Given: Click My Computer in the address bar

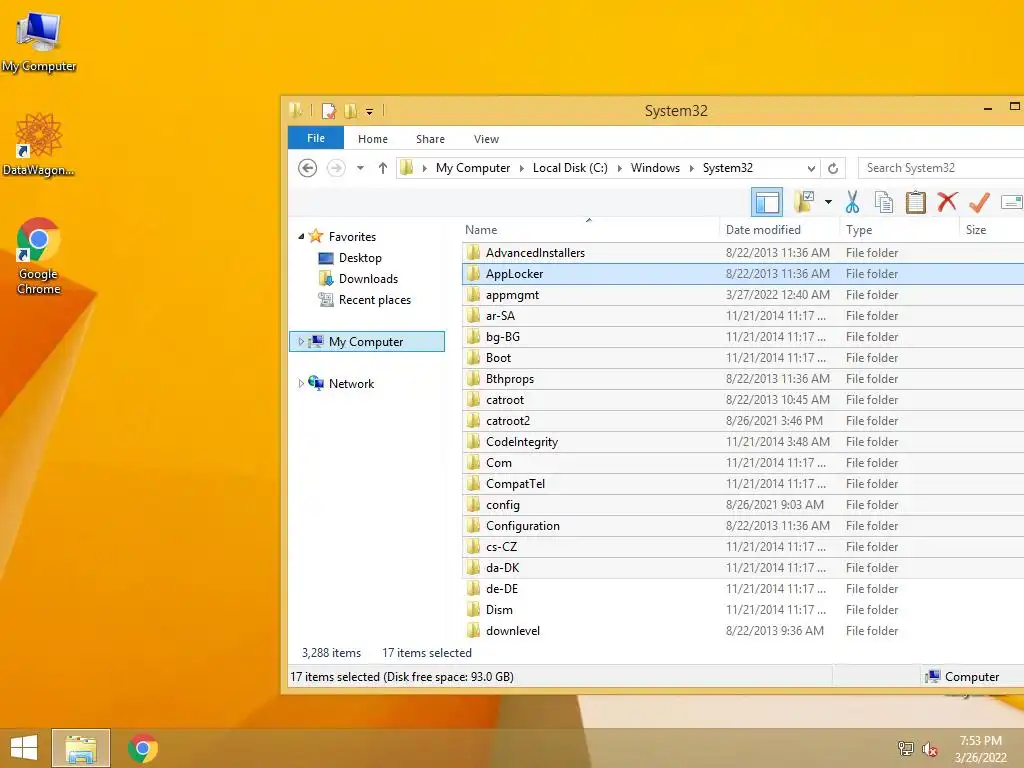Looking at the screenshot, I should click(x=473, y=168).
